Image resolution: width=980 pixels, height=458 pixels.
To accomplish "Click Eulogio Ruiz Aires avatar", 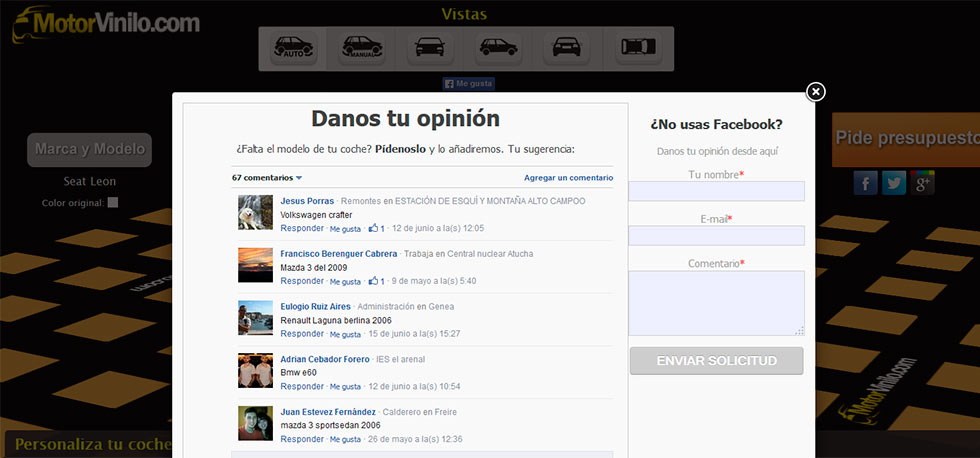I will coord(255,318).
